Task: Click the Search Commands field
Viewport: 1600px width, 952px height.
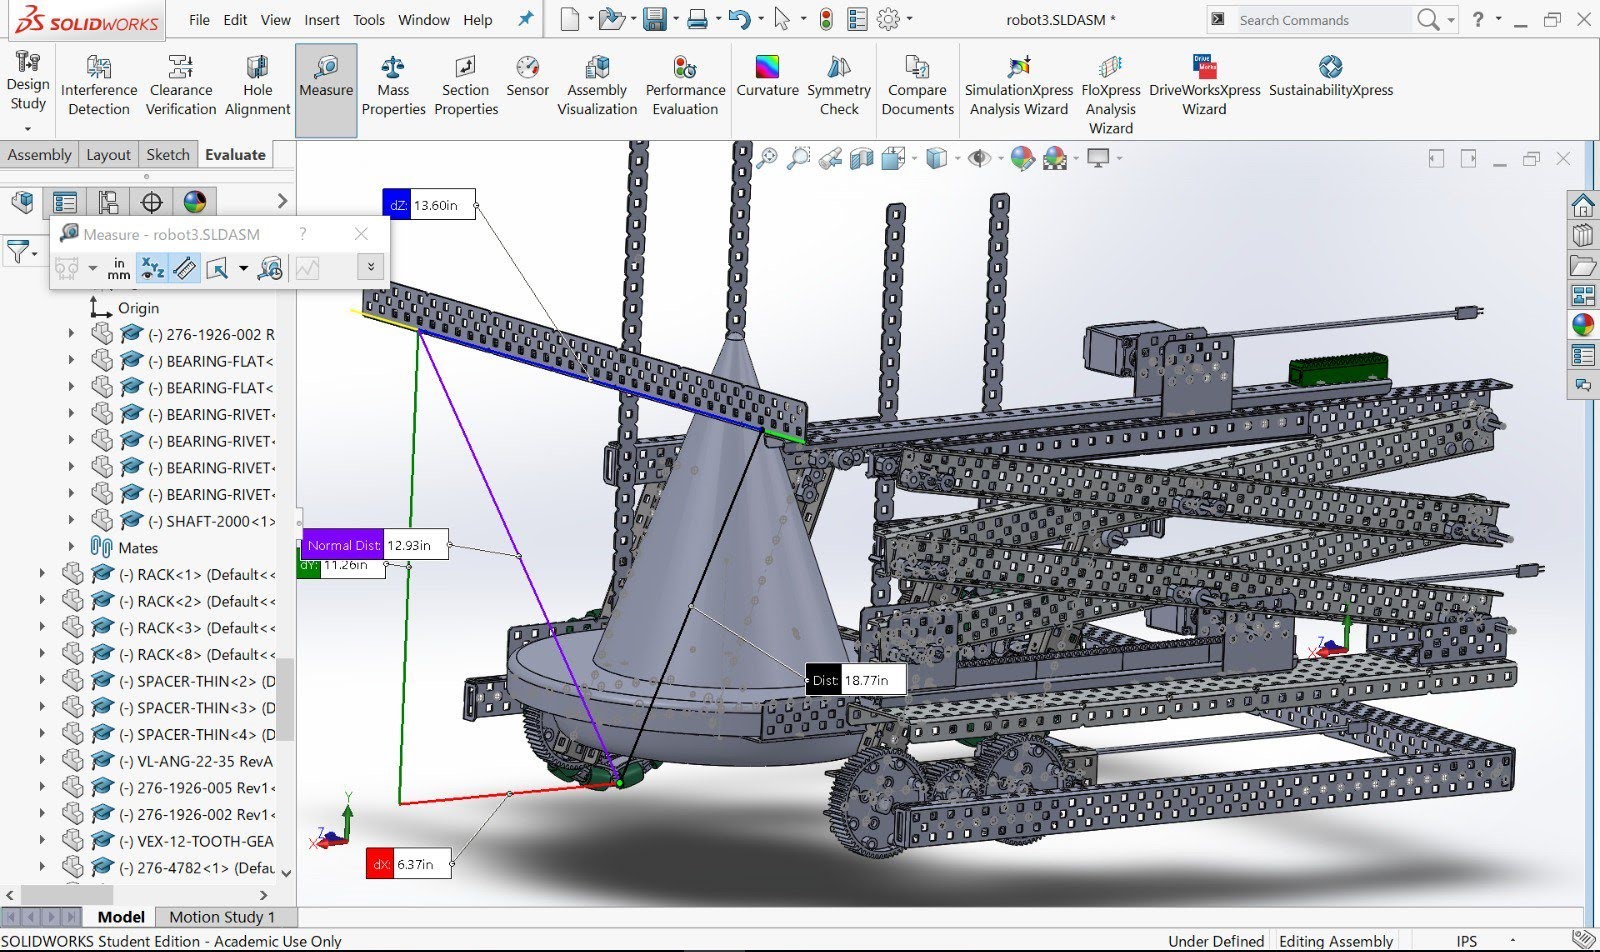Action: (x=1322, y=20)
